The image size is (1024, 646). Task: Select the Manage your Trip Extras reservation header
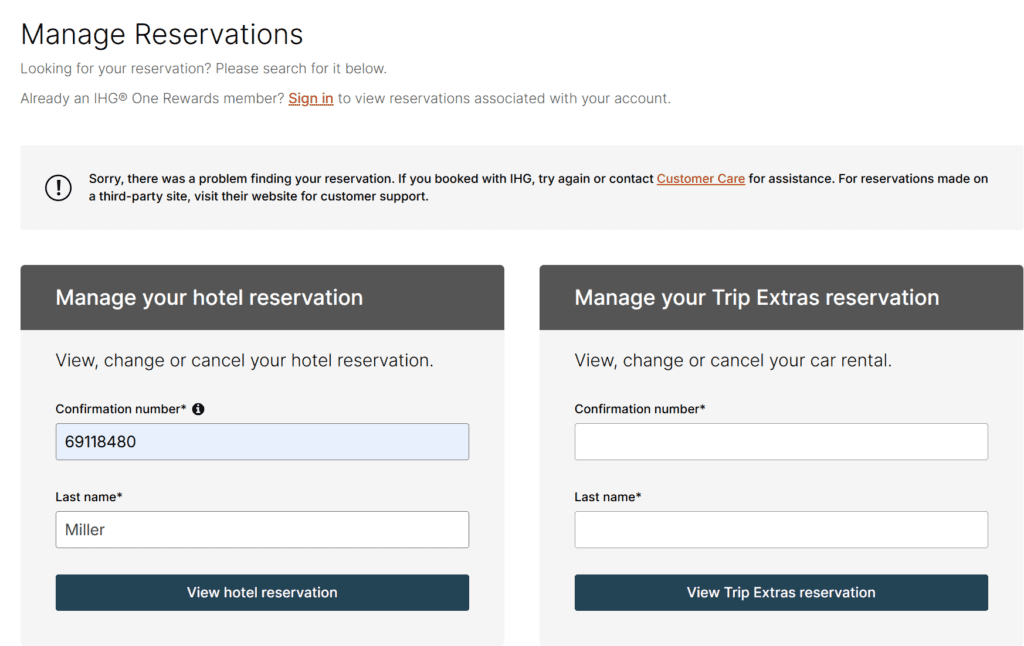(756, 298)
